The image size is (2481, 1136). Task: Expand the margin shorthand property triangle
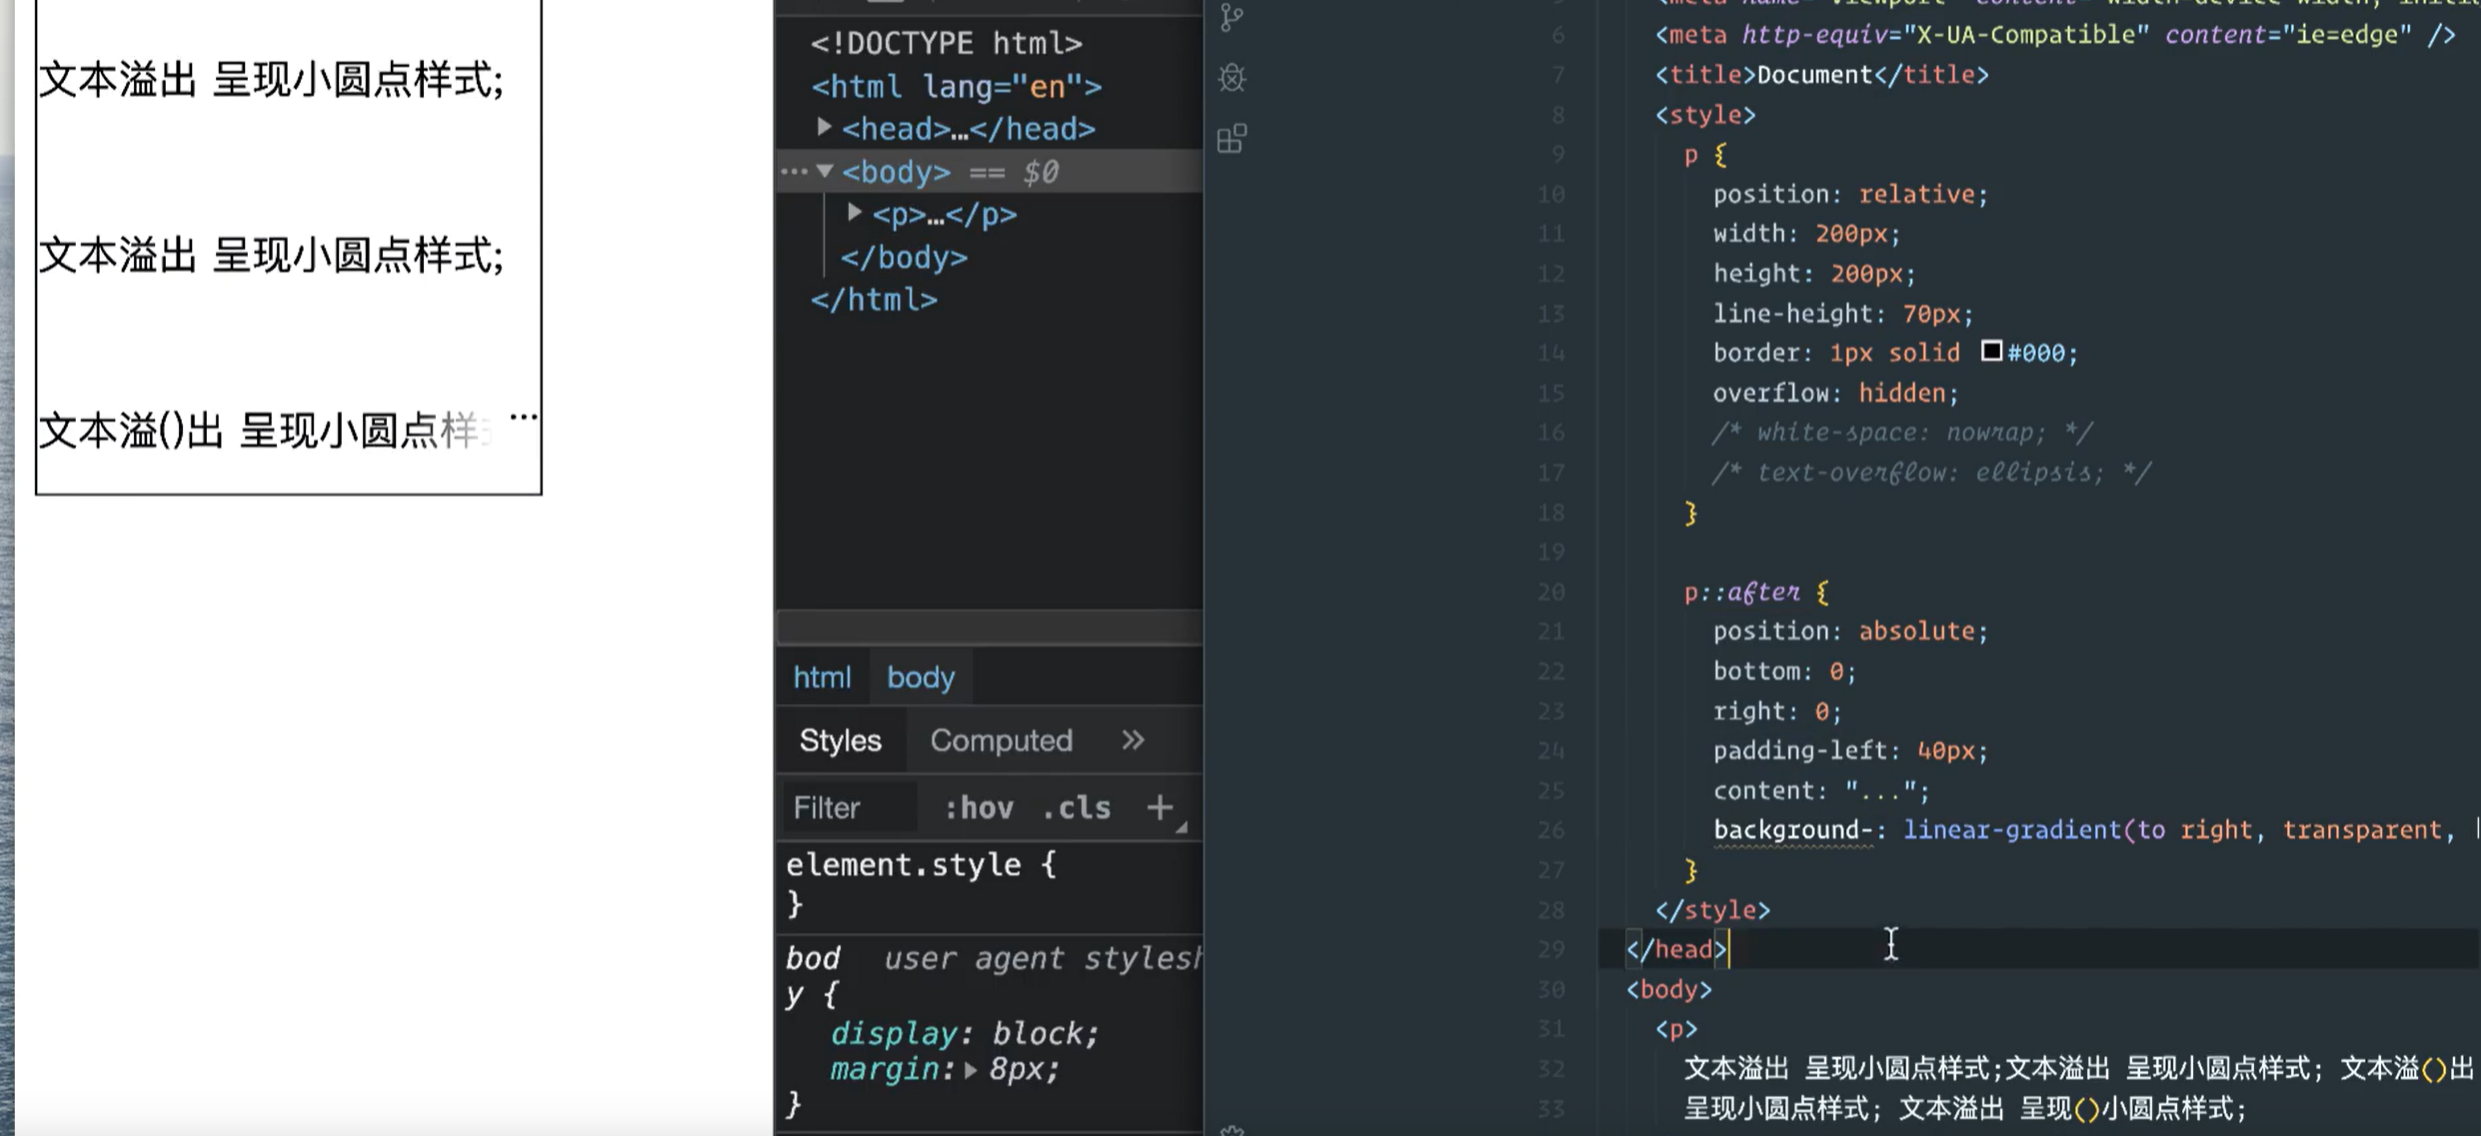point(970,1070)
